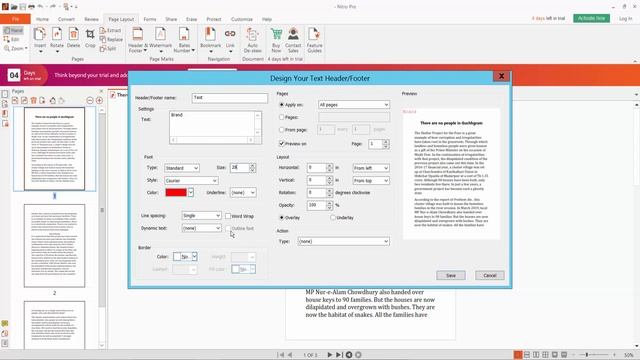Click the font Size input field

(x=240, y=167)
